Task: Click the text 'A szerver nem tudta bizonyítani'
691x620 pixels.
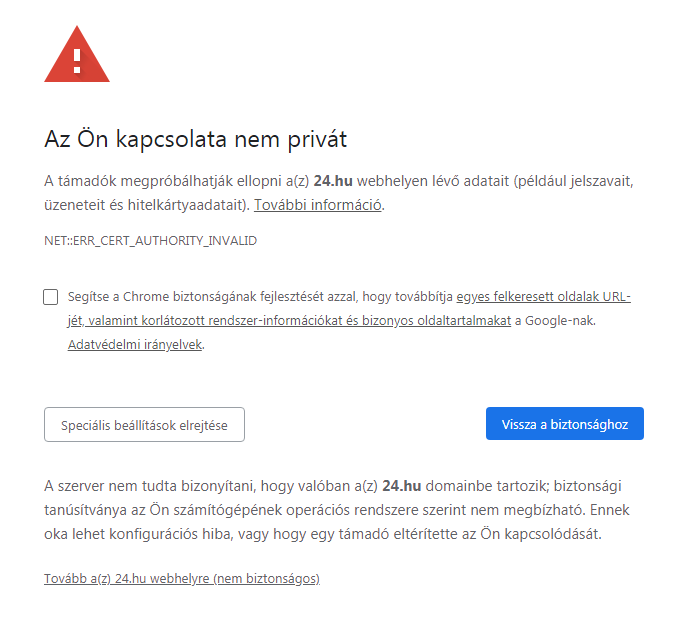Action: [150, 486]
